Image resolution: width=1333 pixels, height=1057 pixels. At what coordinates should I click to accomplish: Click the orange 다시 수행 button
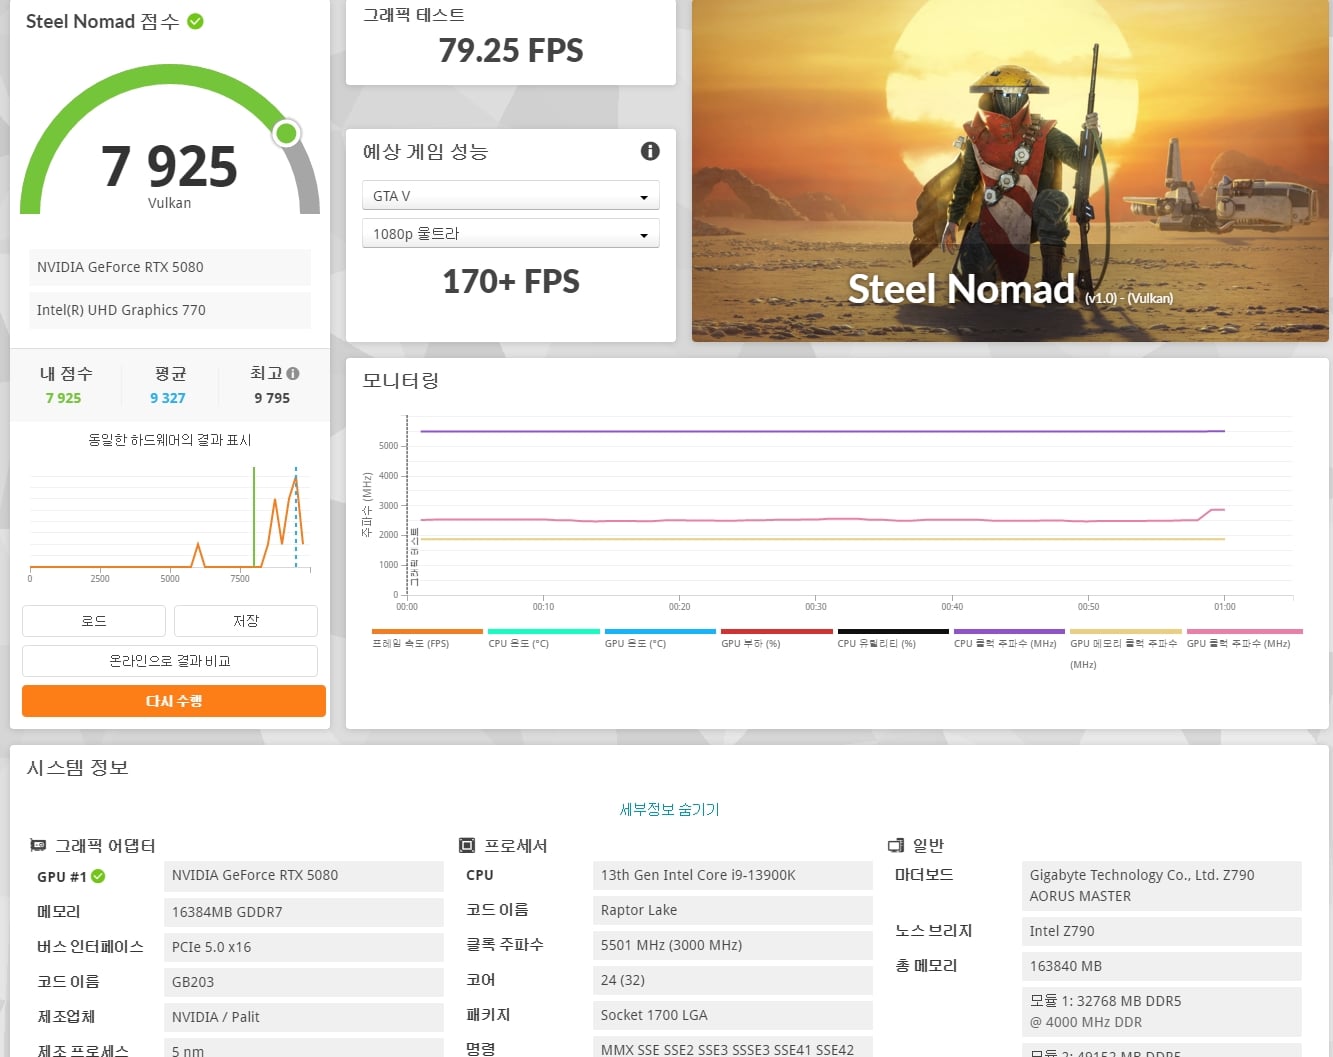tap(174, 701)
